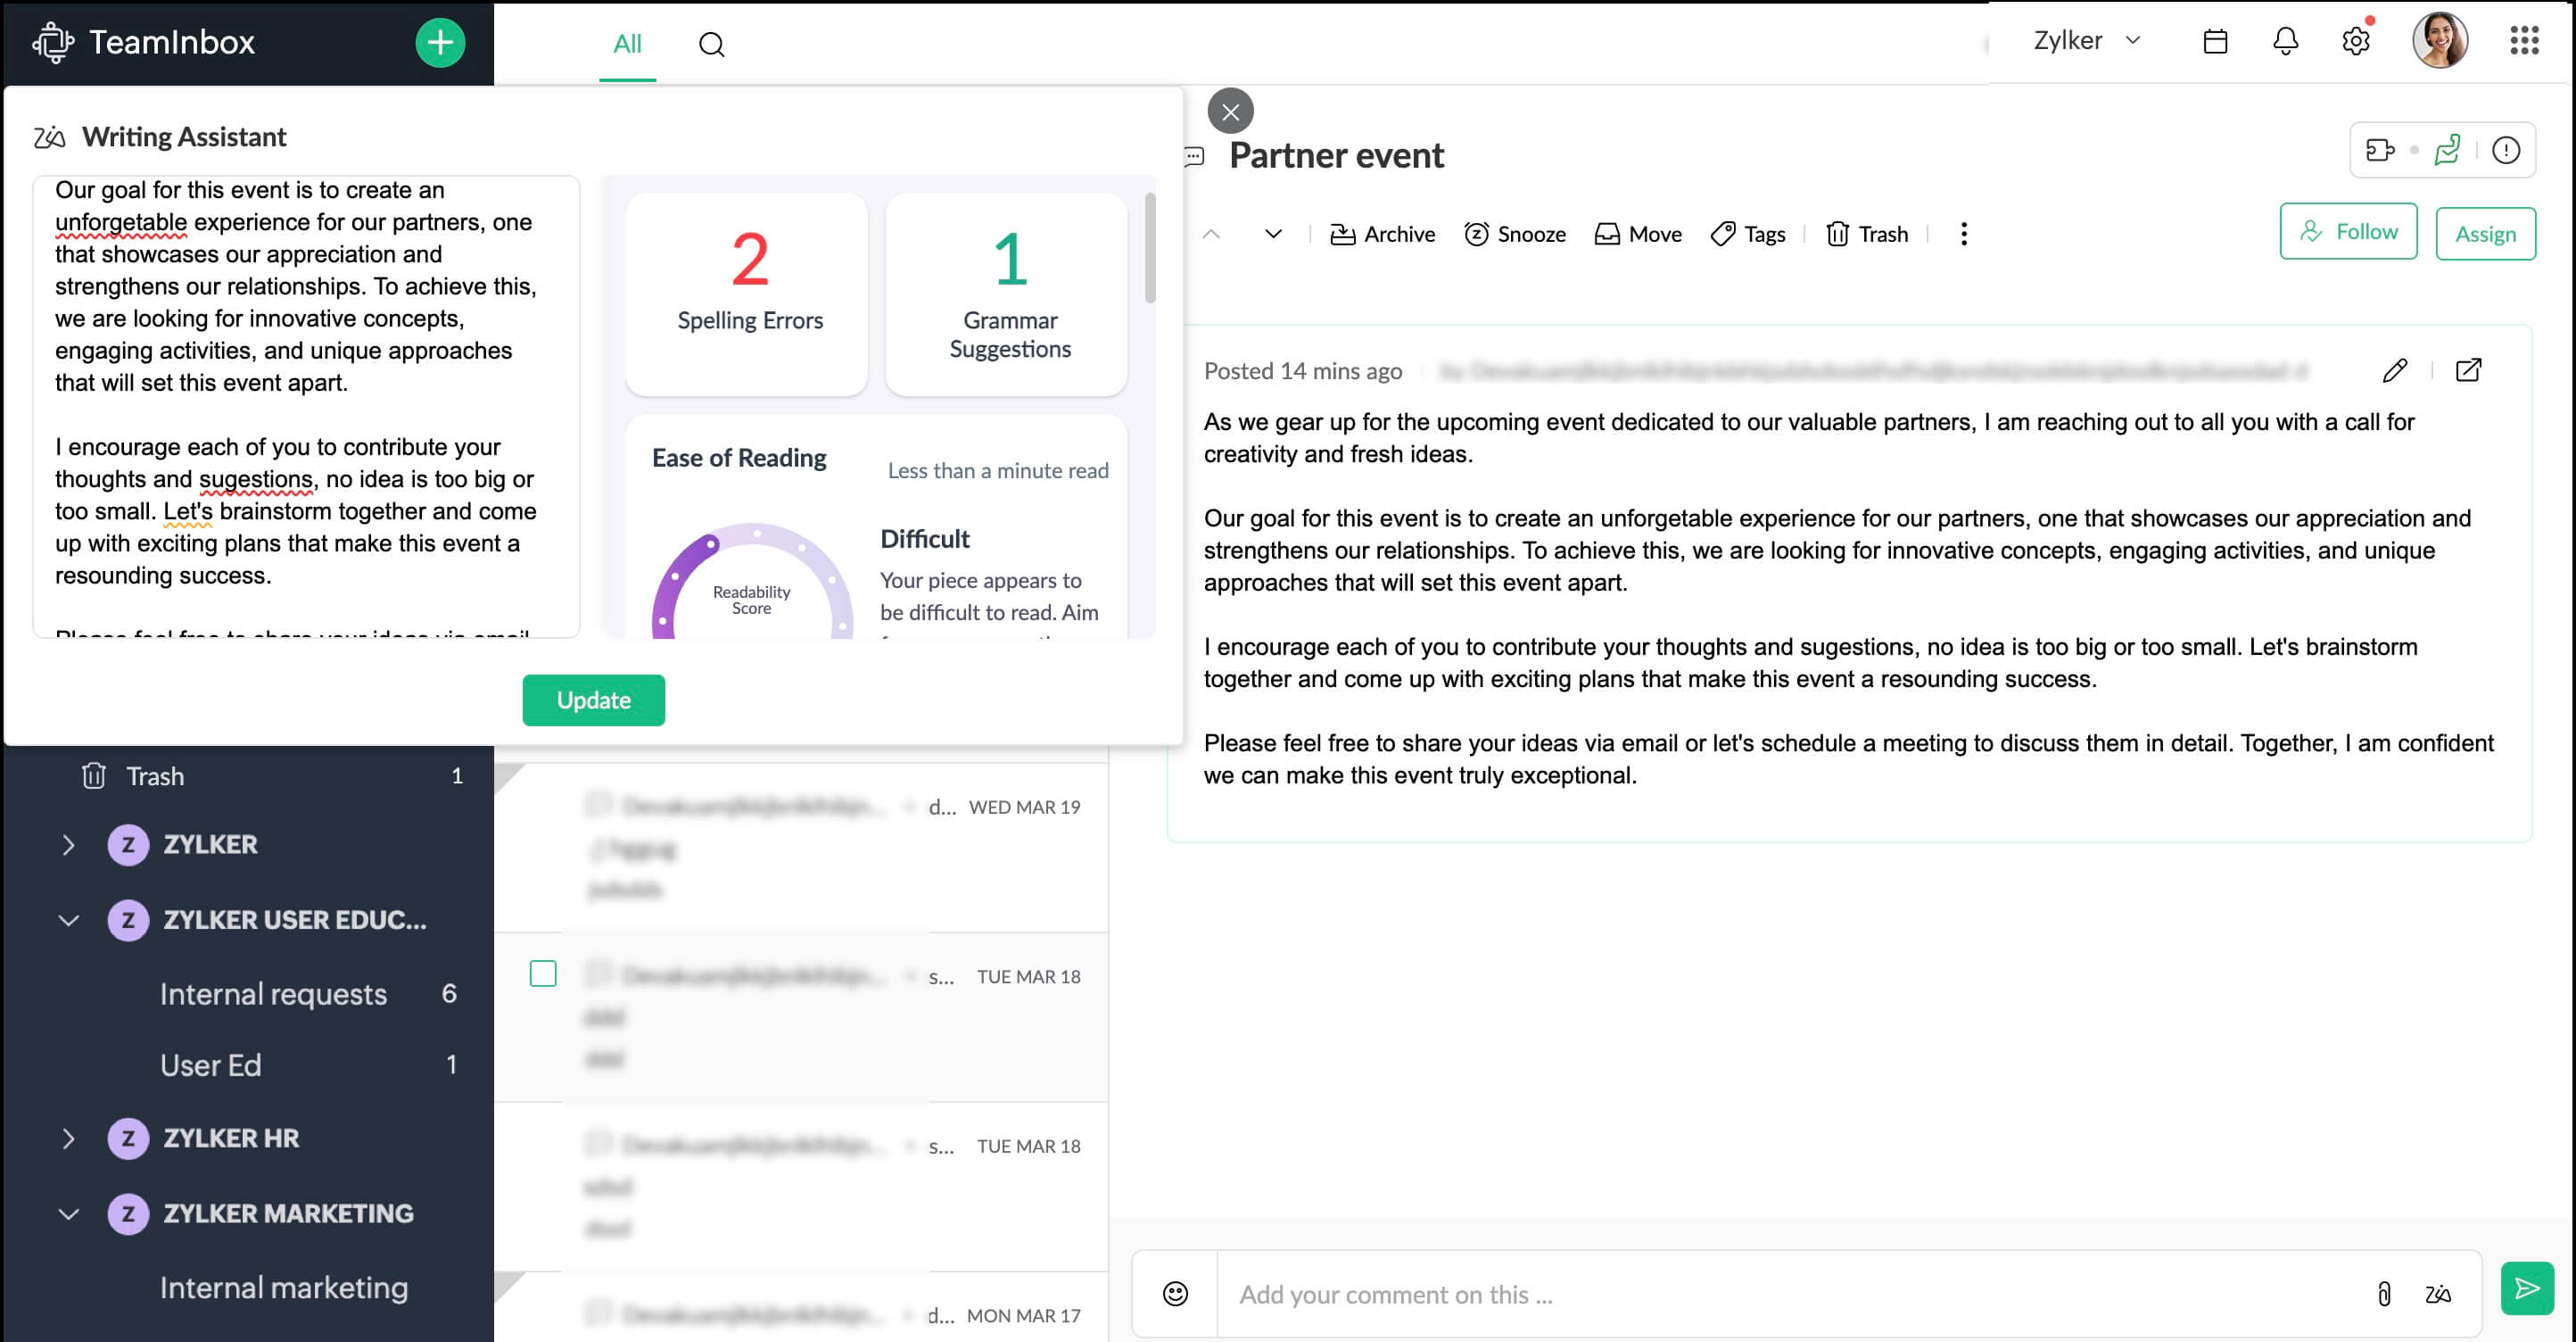Click the pencil edit post icon

click(x=2395, y=371)
